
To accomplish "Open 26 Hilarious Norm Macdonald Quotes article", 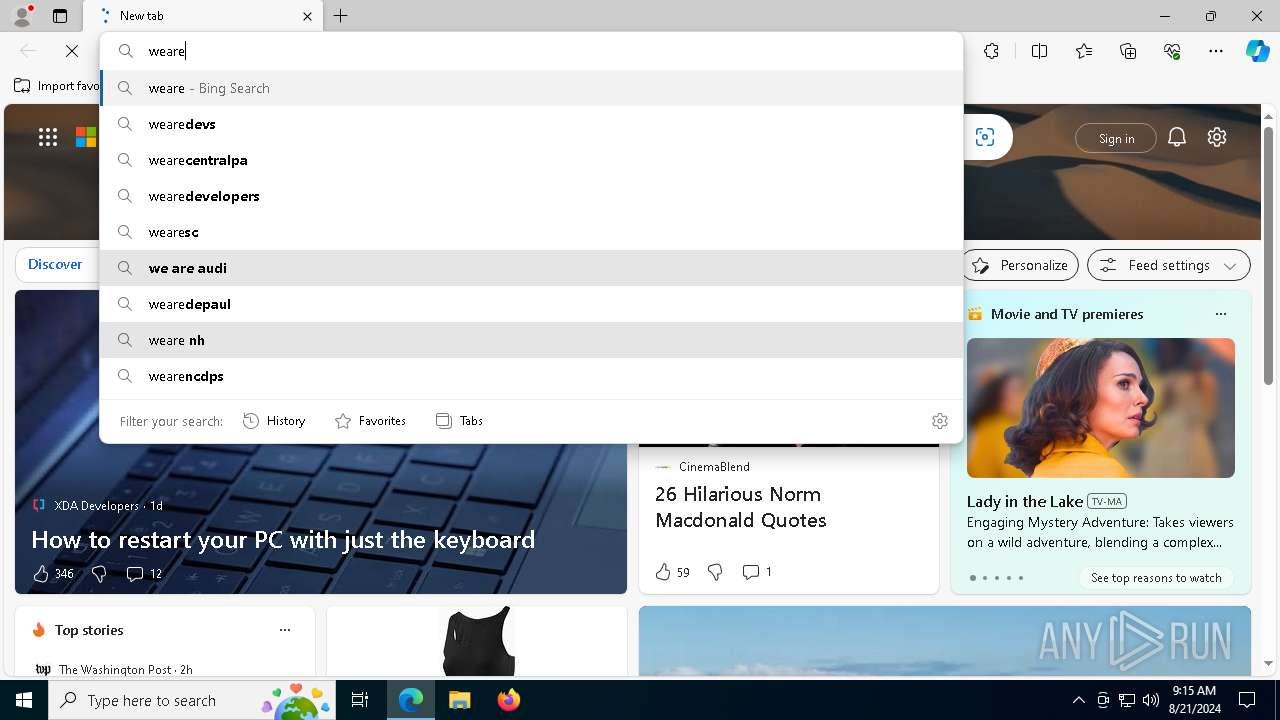I will [741, 507].
